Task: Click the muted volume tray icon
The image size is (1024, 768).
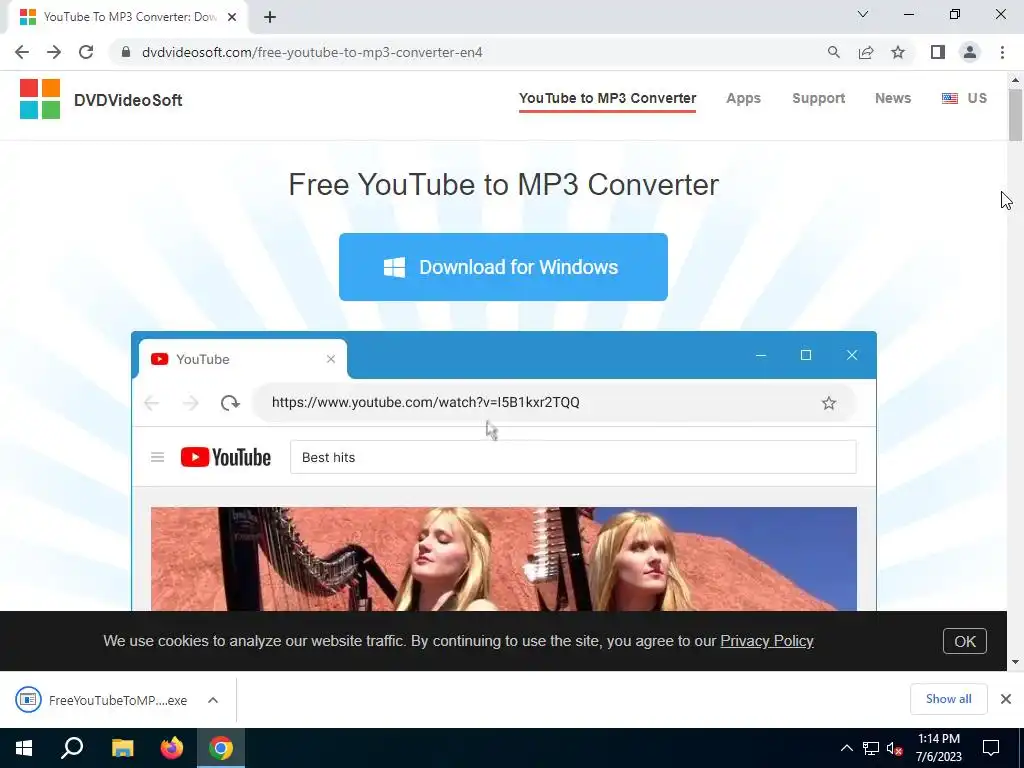Action: (894, 748)
